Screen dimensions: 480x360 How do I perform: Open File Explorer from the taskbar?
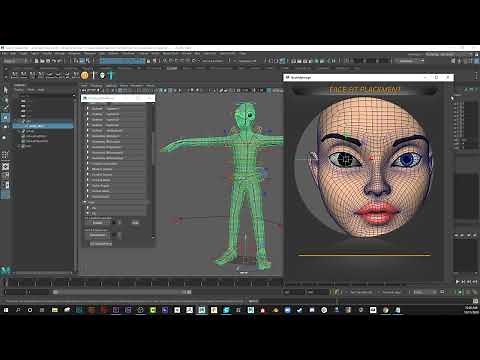55,310
